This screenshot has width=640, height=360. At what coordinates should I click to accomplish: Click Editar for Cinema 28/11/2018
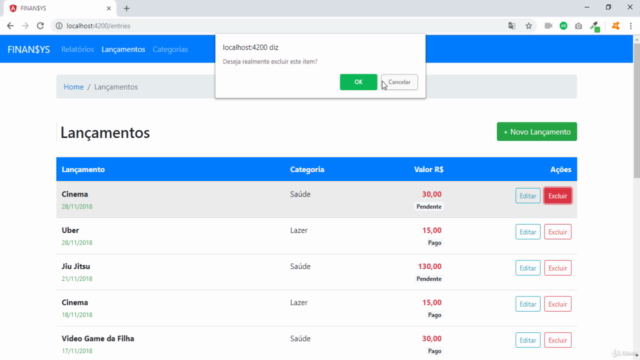click(528, 196)
